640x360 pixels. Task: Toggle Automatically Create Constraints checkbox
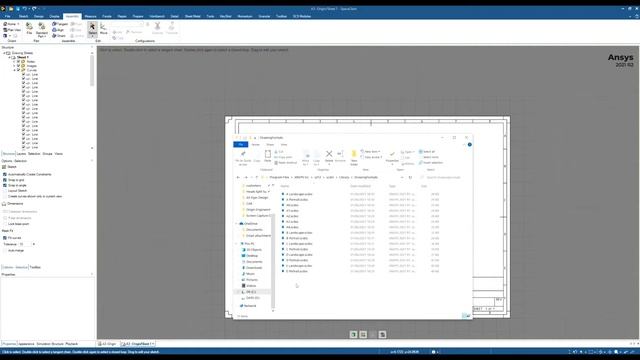(x=5, y=174)
